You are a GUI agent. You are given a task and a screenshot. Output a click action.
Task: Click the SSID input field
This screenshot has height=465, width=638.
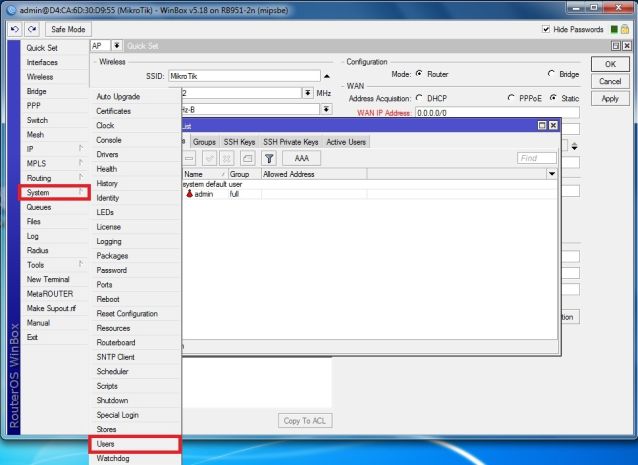coord(244,76)
